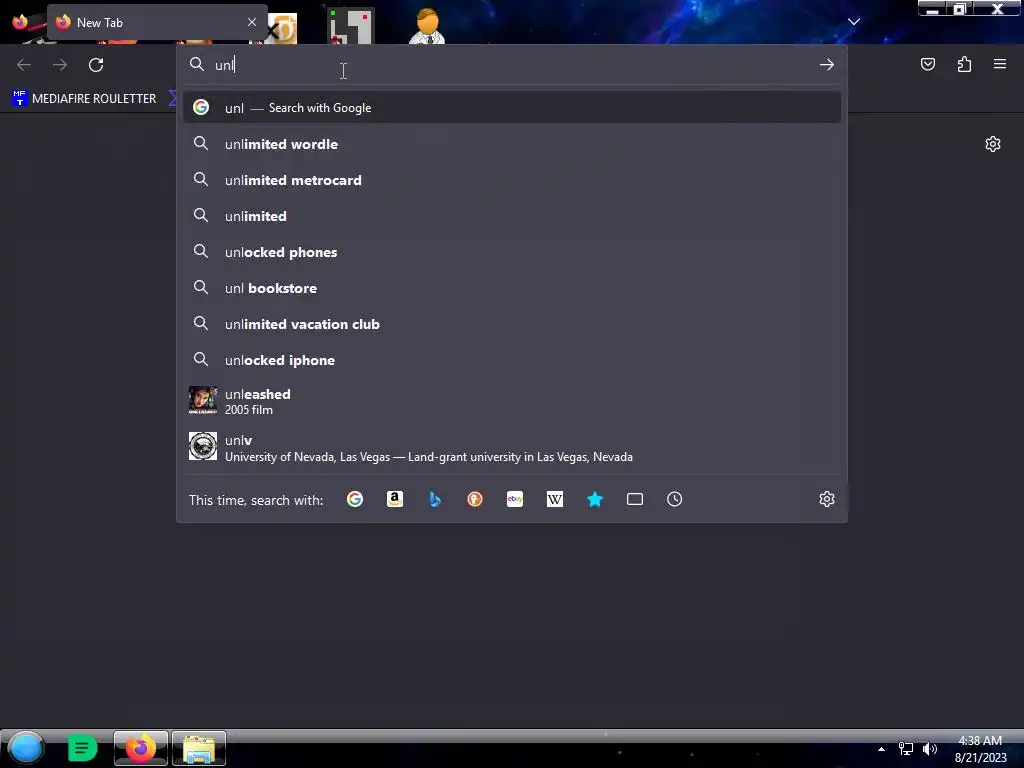1024x768 pixels.
Task: Choose 'unleashed 2005 film' result
Action: [512, 401]
